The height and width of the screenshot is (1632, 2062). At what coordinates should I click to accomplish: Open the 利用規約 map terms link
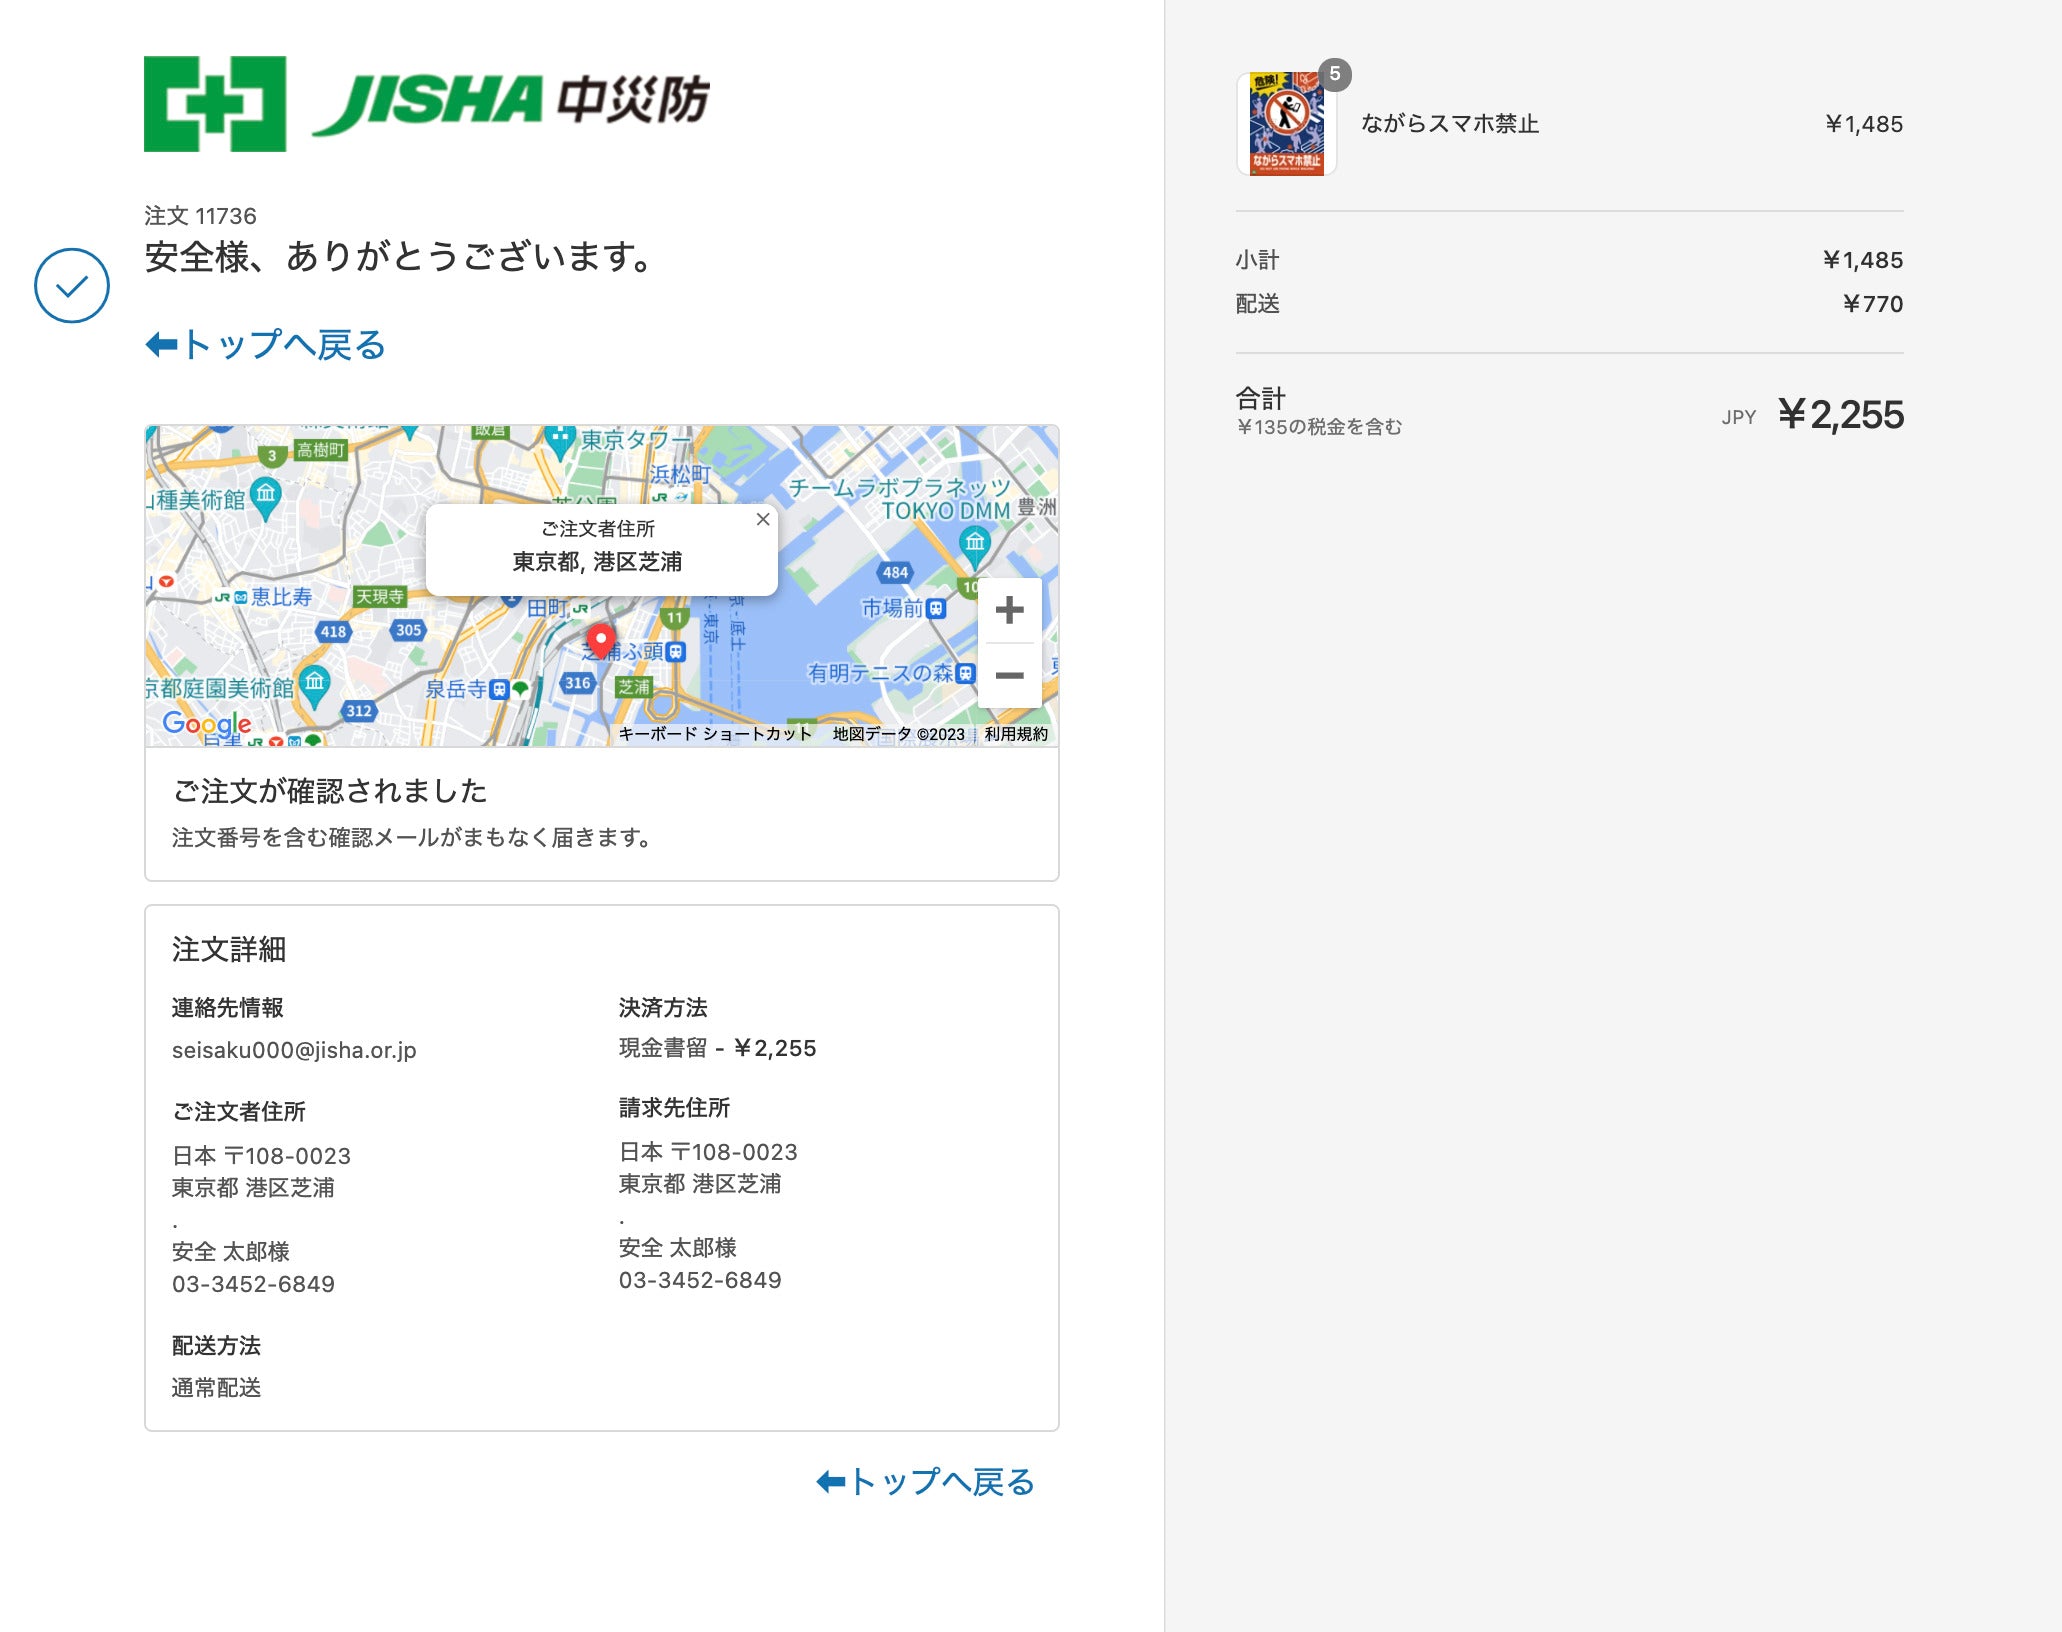(x=1016, y=734)
